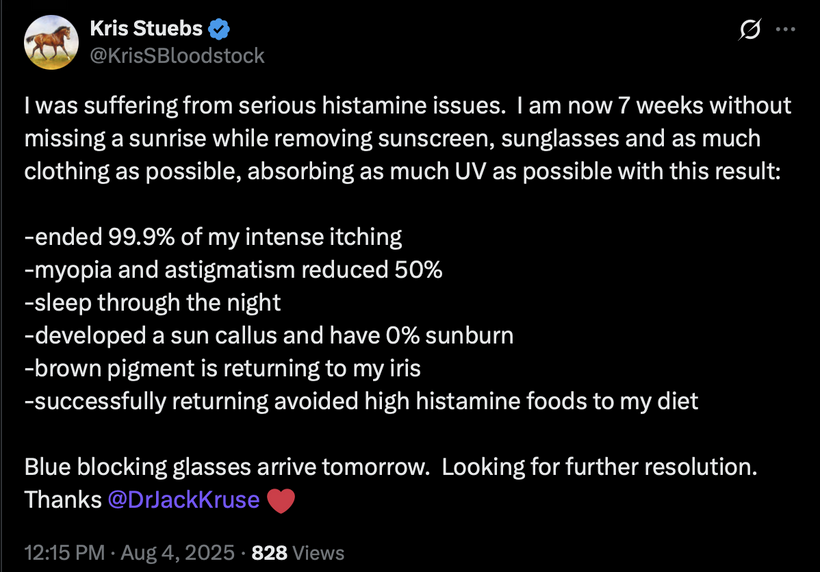Image resolution: width=820 pixels, height=572 pixels.
Task: Open the @KrisSBloodstock handle
Action: (x=177, y=56)
